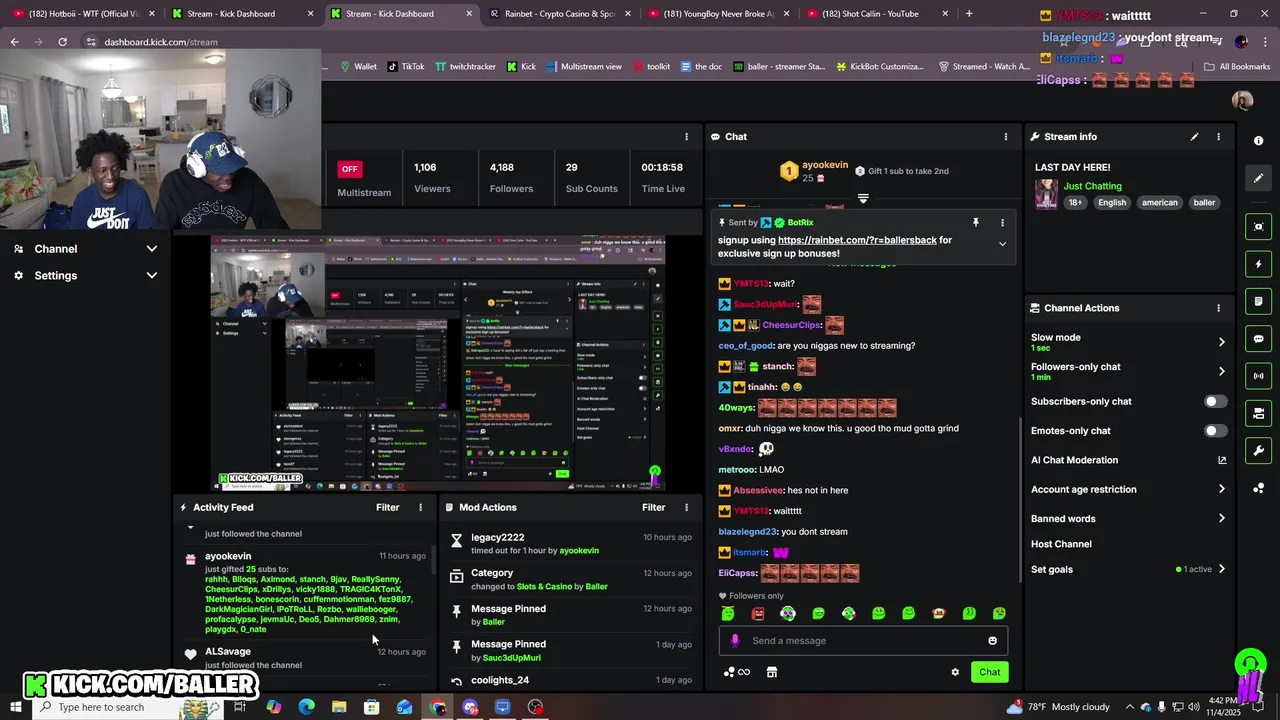Toggle Subscribers-only chat switch
The width and height of the screenshot is (1280, 720).
pos(1215,401)
